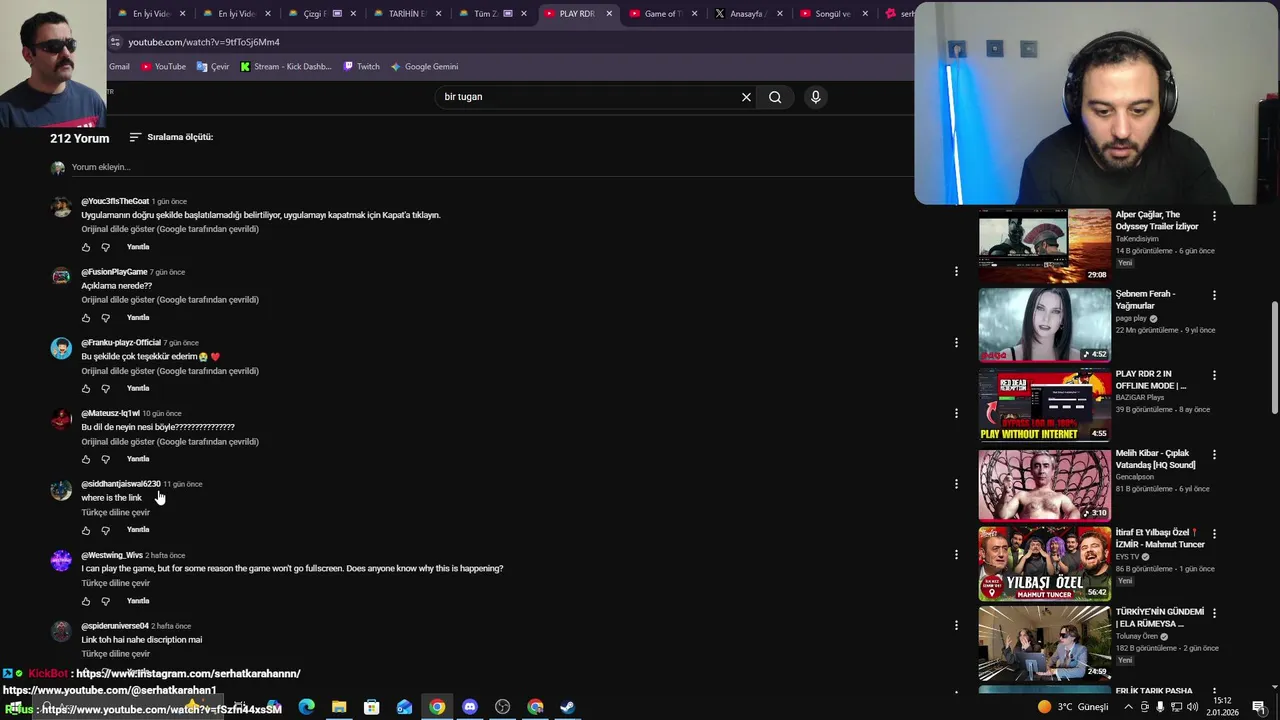Open Microsoft Store from the taskbar
Screen dimensions: 1280x720
click(372, 707)
